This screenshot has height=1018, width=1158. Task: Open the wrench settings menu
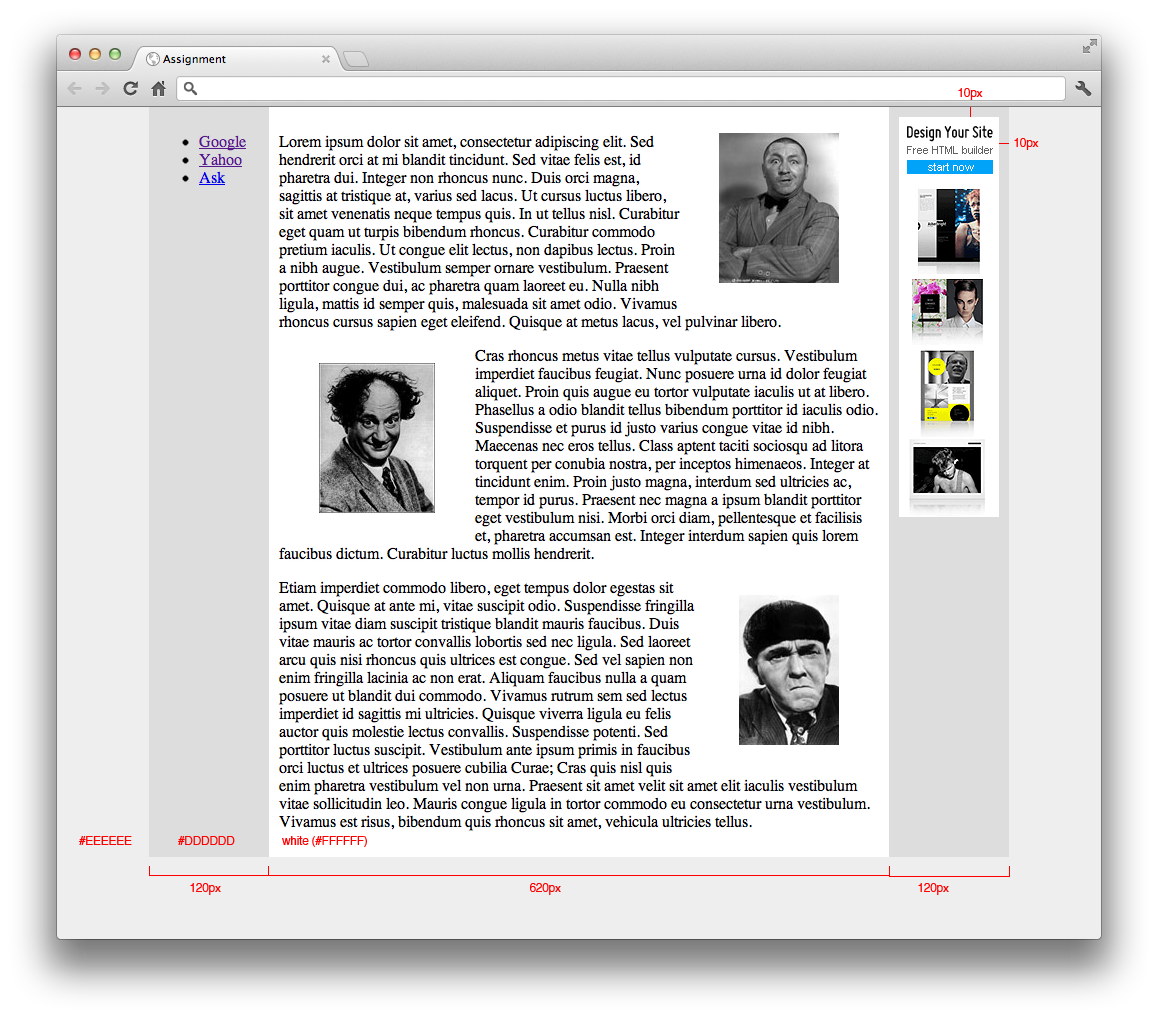(1083, 89)
